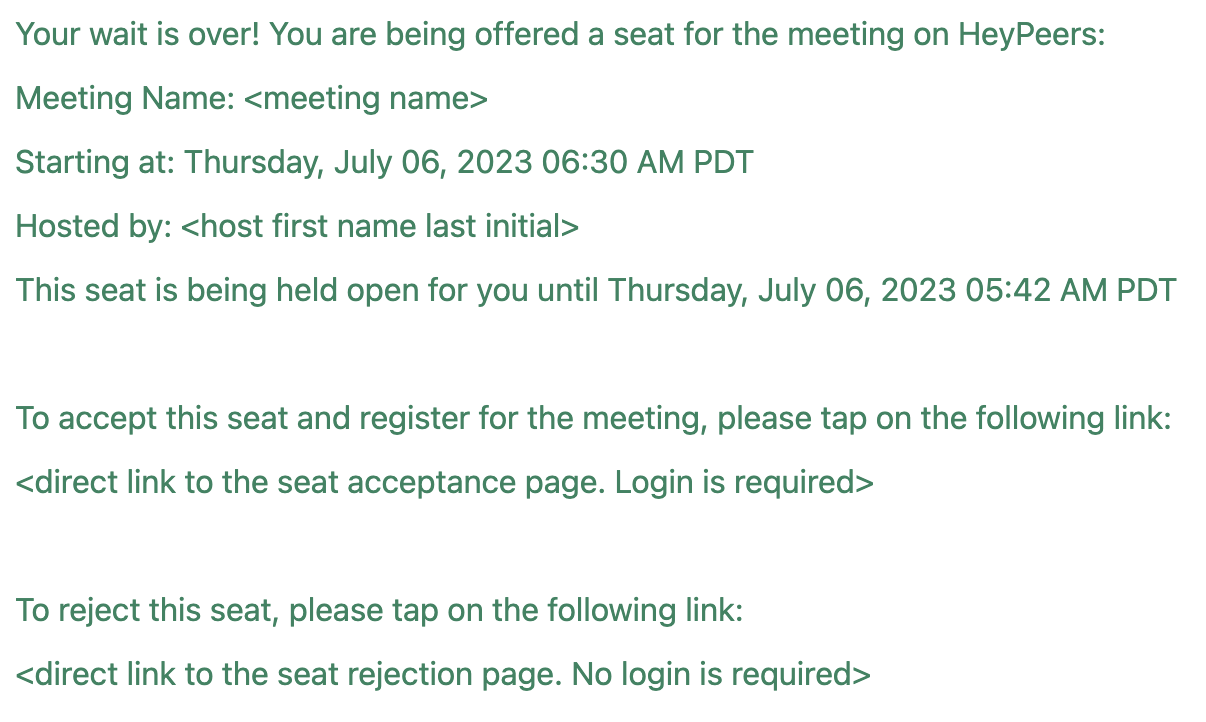Click the "Starting at" date line
The width and height of the screenshot is (1206, 722).
click(385, 162)
